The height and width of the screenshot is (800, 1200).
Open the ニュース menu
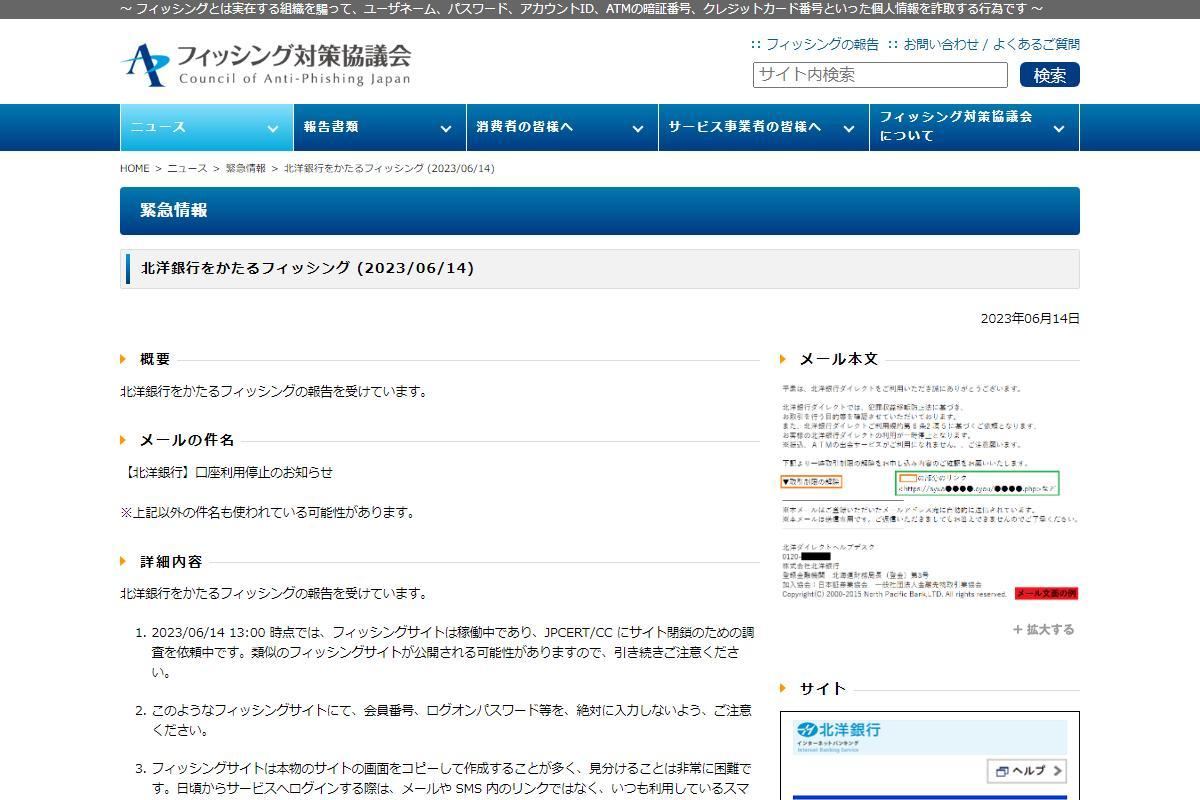click(207, 127)
